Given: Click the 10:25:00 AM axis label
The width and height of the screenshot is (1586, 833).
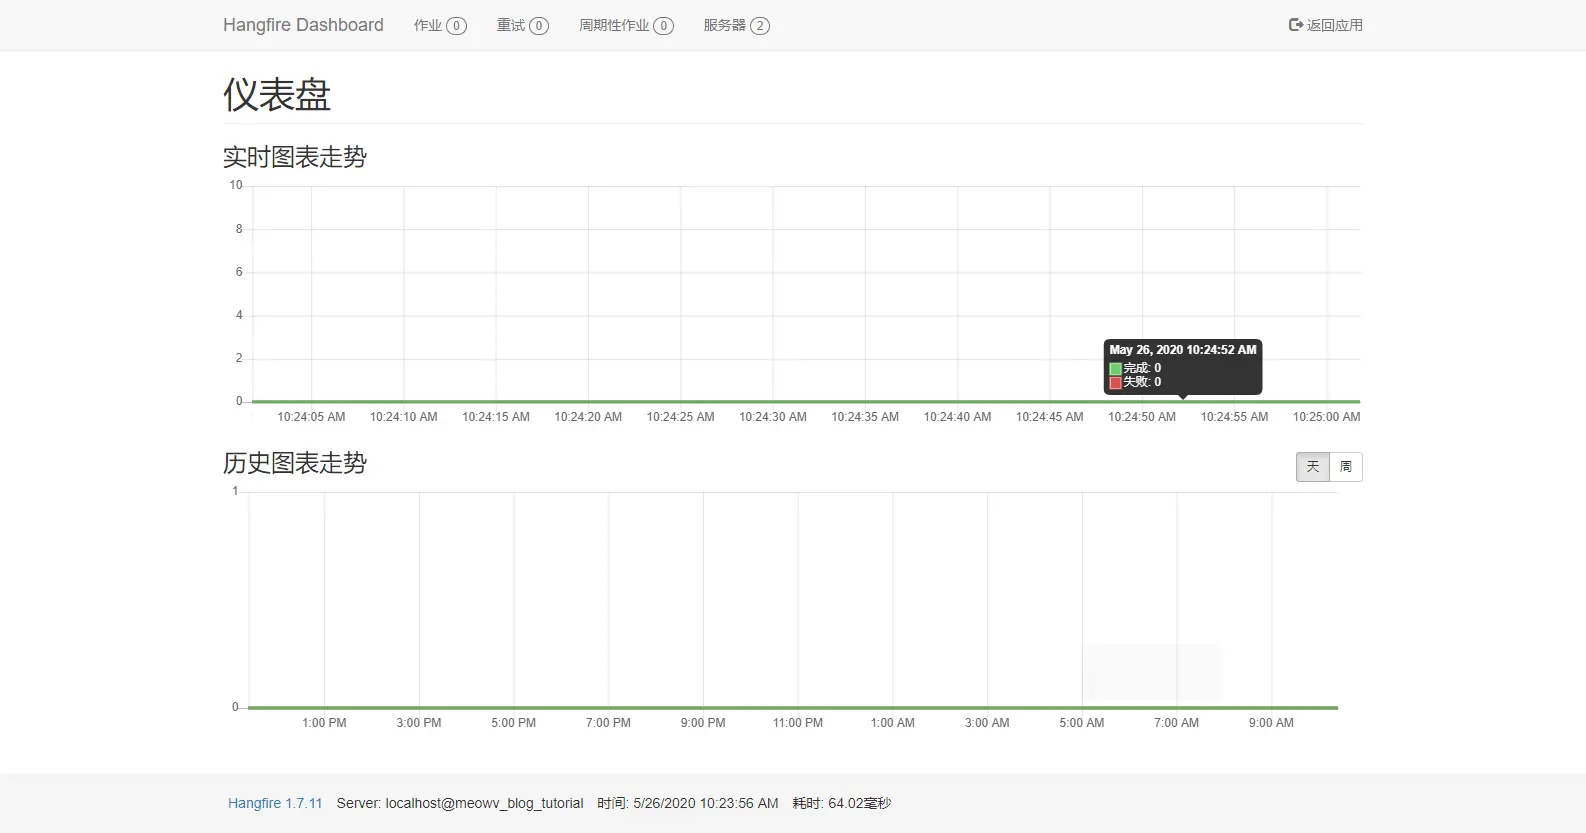Looking at the screenshot, I should tap(1327, 417).
